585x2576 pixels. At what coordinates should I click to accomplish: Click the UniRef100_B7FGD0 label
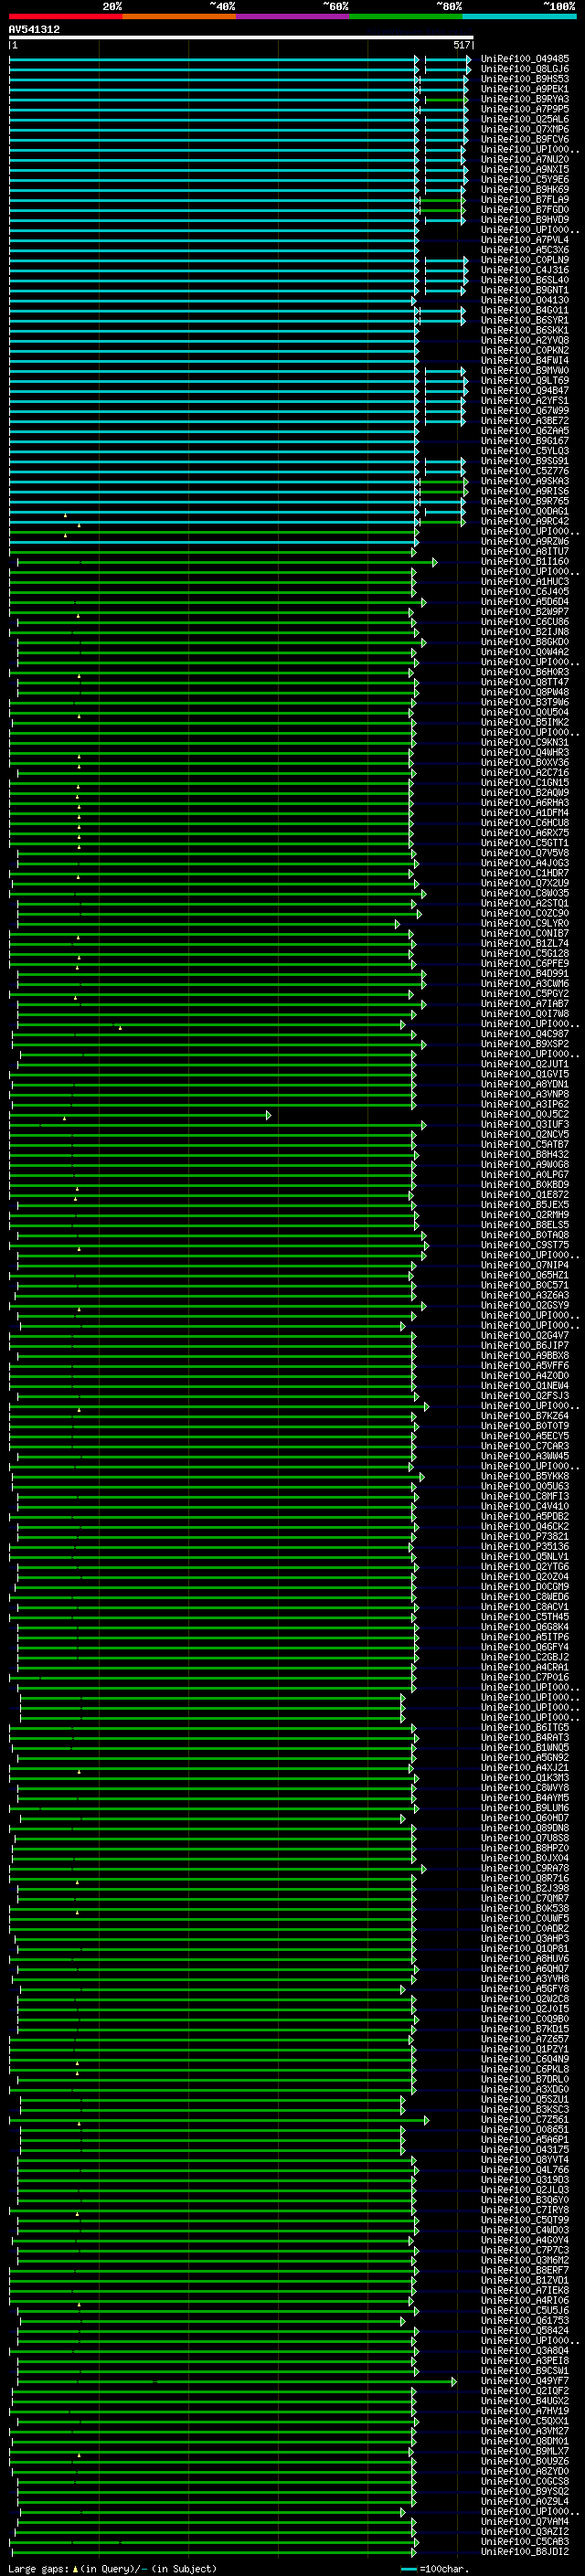click(x=525, y=209)
